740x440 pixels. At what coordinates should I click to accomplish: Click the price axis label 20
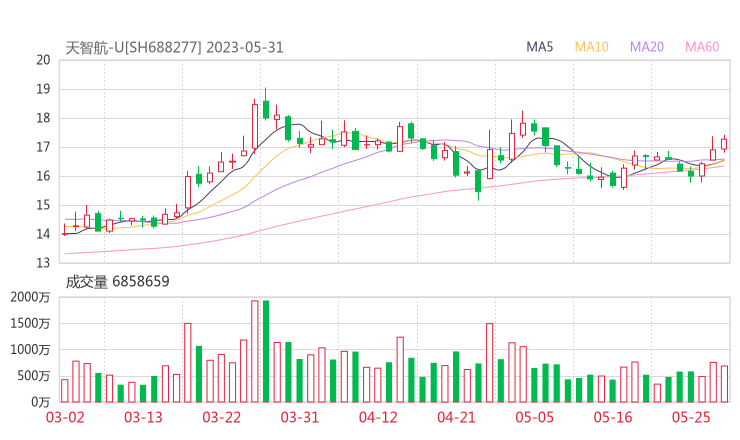tap(43, 60)
